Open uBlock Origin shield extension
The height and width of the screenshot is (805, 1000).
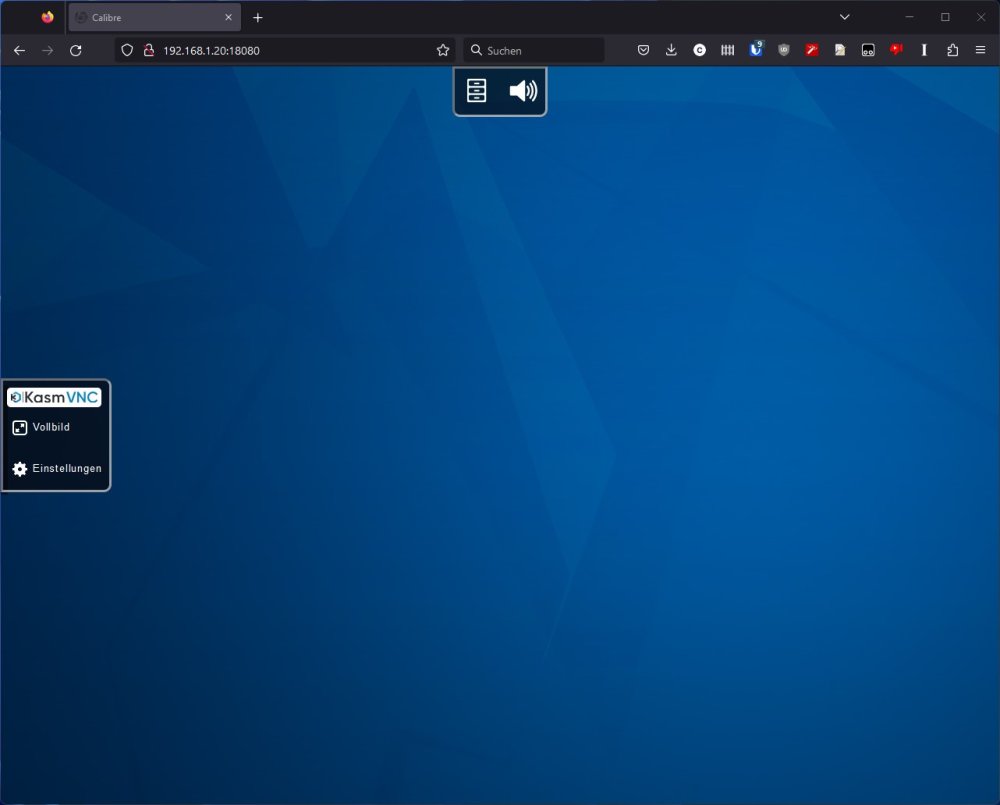pos(784,50)
